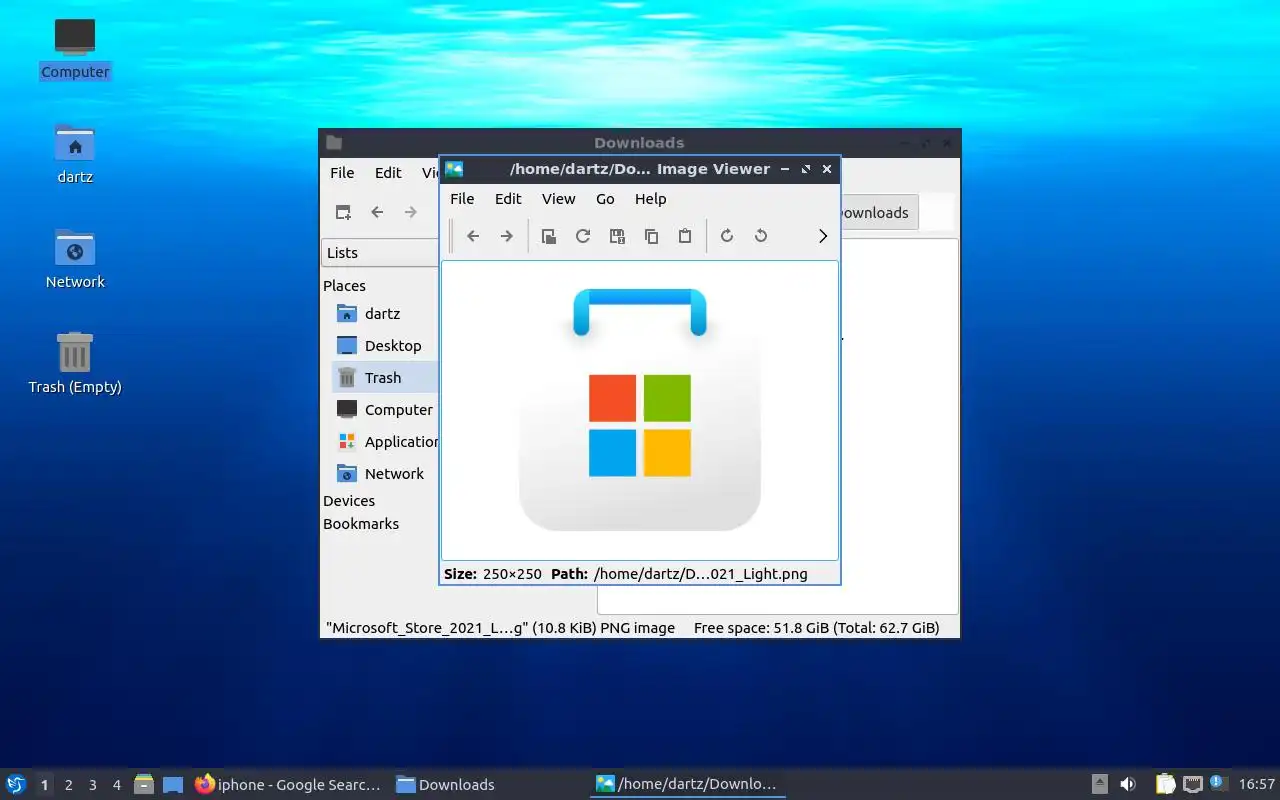The width and height of the screenshot is (1280, 800).
Task: Click the update notifier tray icon
Action: click(1217, 783)
